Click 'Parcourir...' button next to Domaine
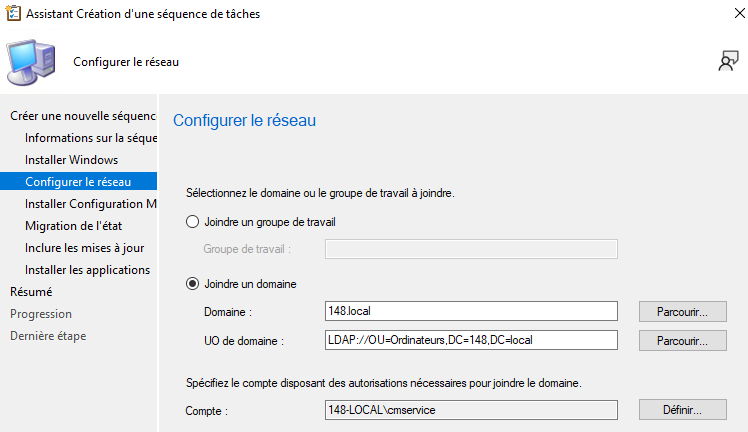Image resolution: width=748 pixels, height=432 pixels. tap(683, 311)
